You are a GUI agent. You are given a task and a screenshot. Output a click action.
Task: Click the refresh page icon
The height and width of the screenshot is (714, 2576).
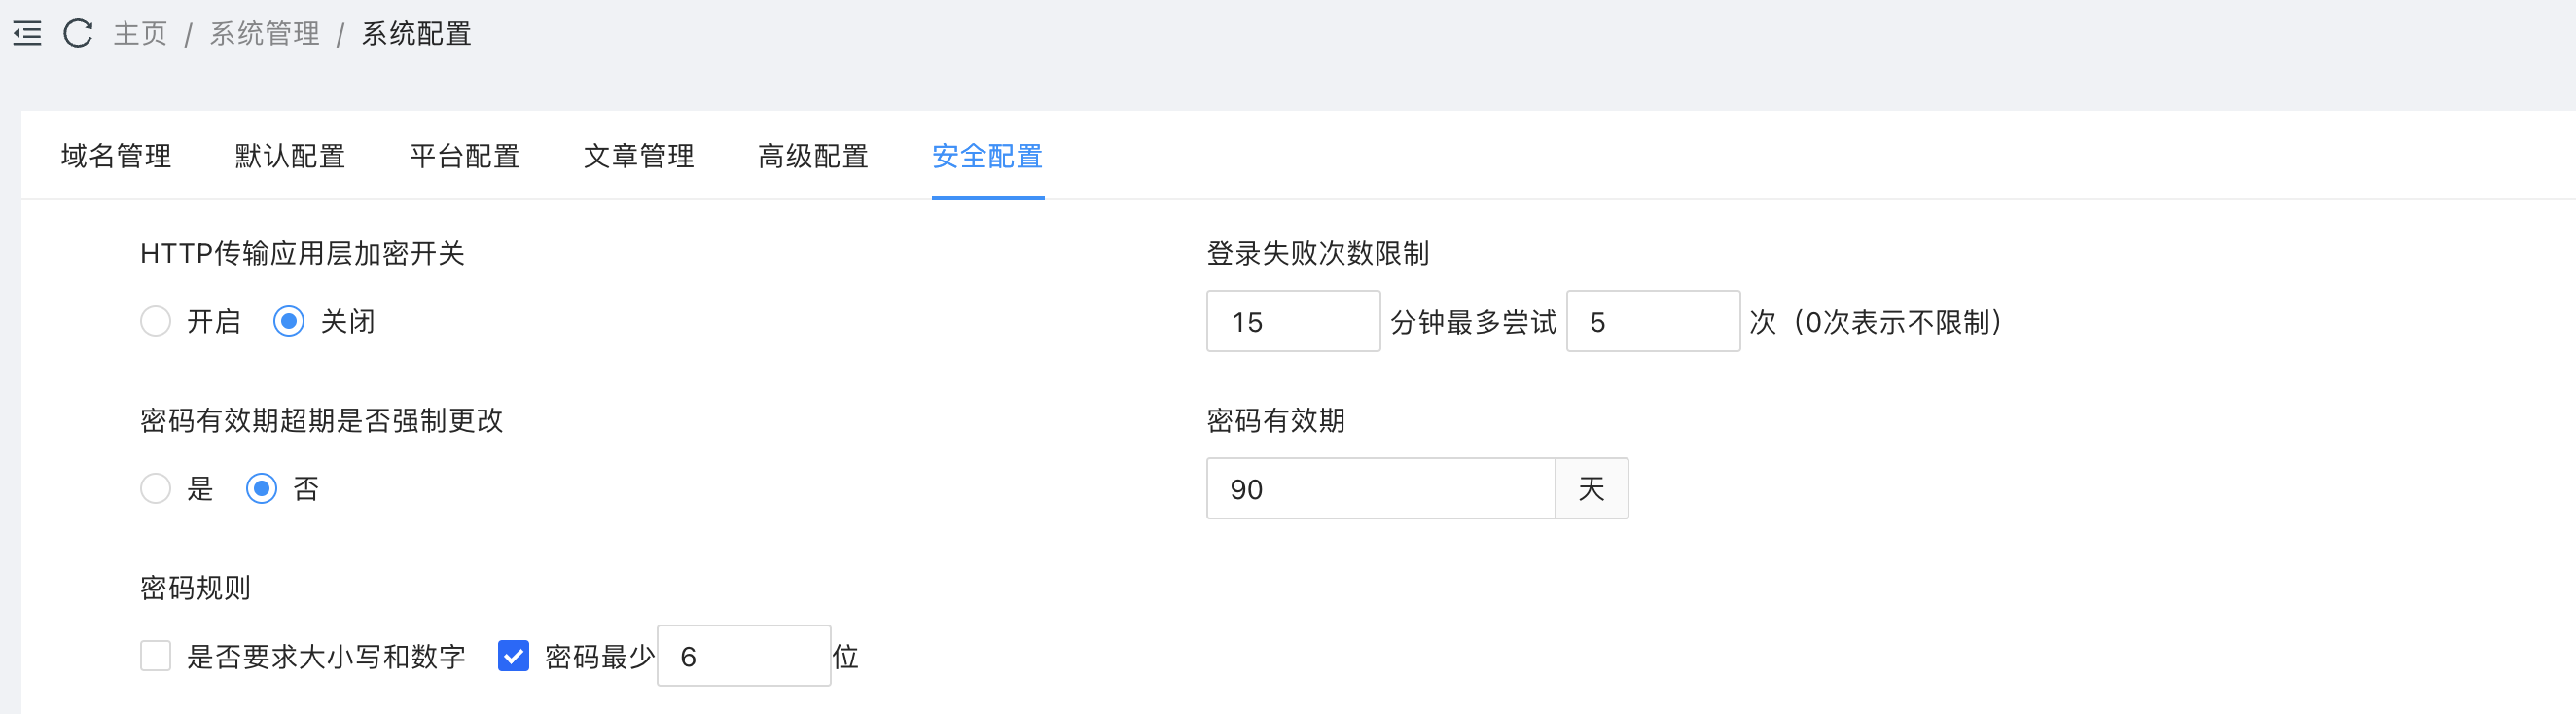tap(78, 34)
